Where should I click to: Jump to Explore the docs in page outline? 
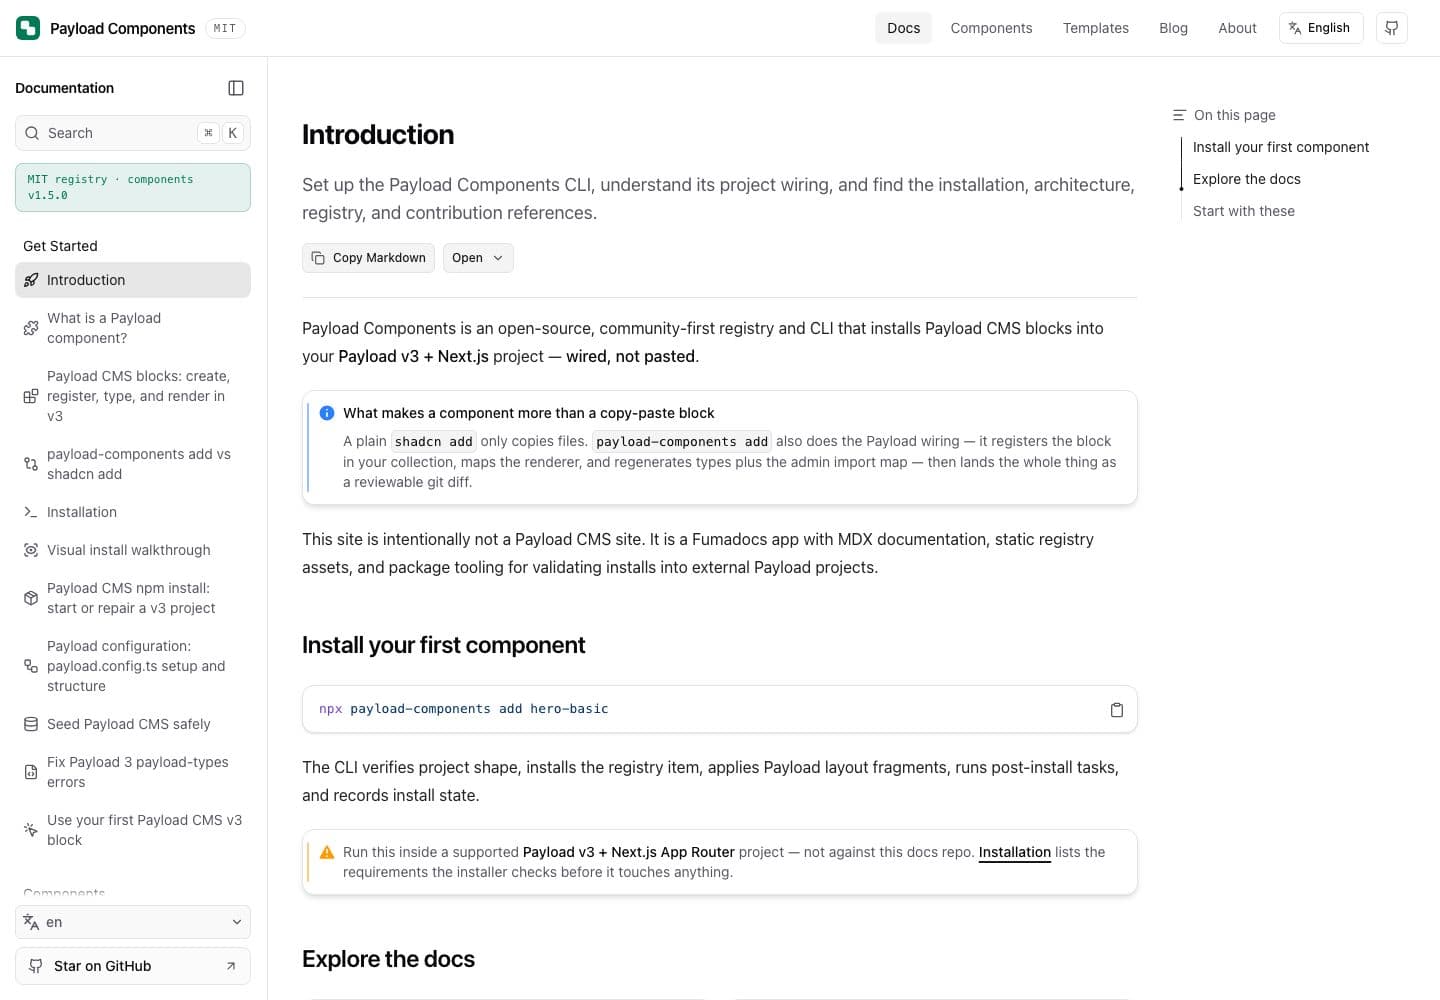[1246, 179]
